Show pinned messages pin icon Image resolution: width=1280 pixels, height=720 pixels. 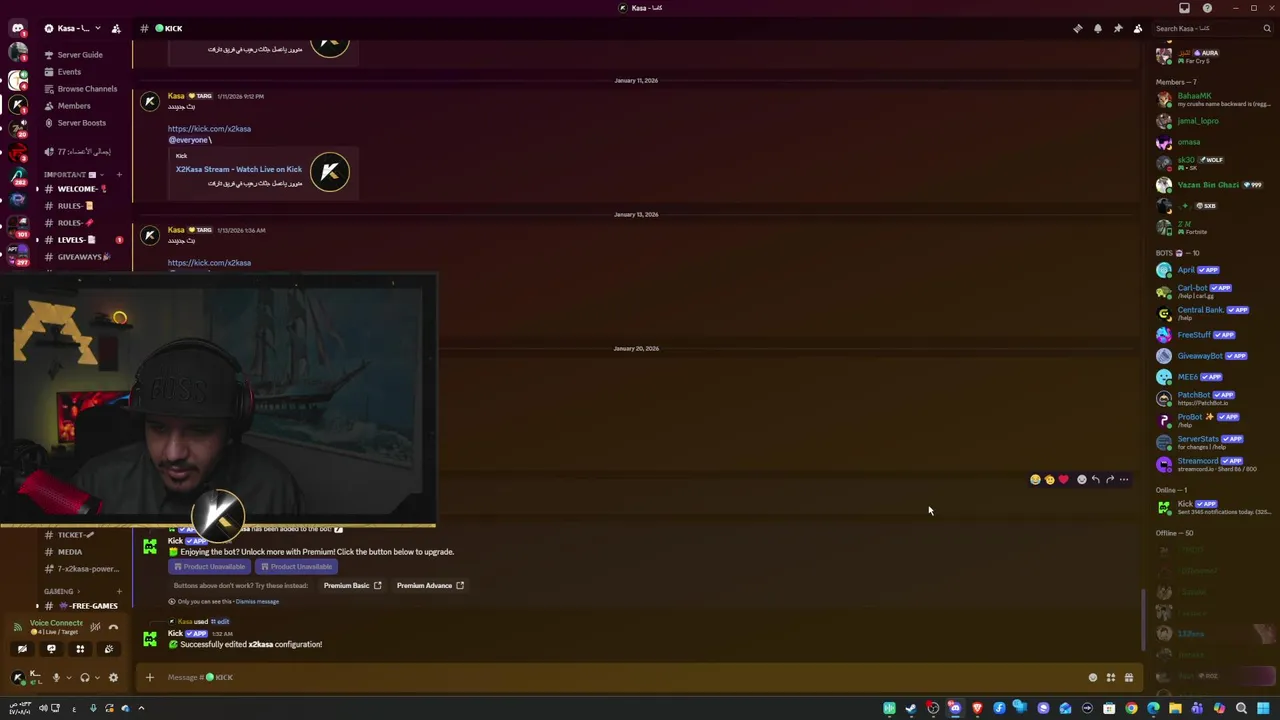click(1118, 28)
